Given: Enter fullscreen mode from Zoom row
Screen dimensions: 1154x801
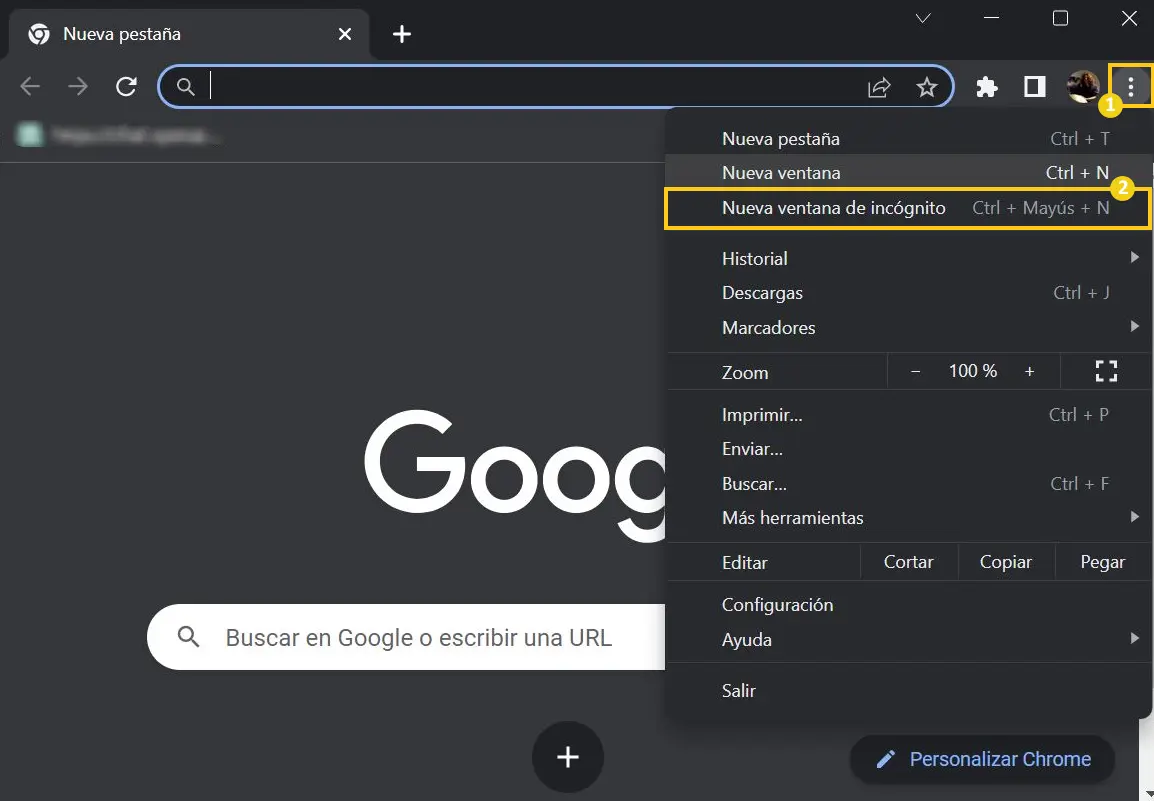Looking at the screenshot, I should click(1106, 371).
